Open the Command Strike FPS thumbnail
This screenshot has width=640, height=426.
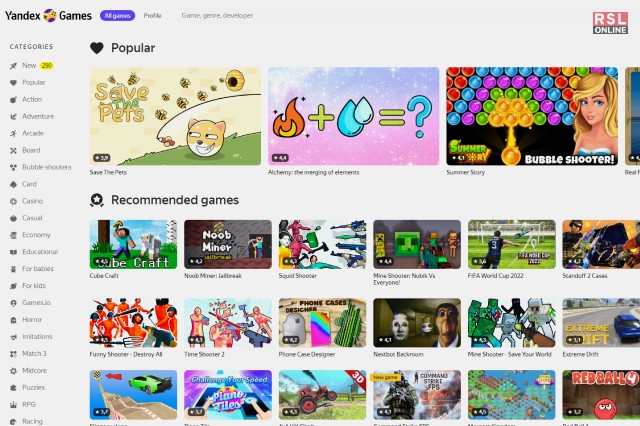click(x=417, y=395)
